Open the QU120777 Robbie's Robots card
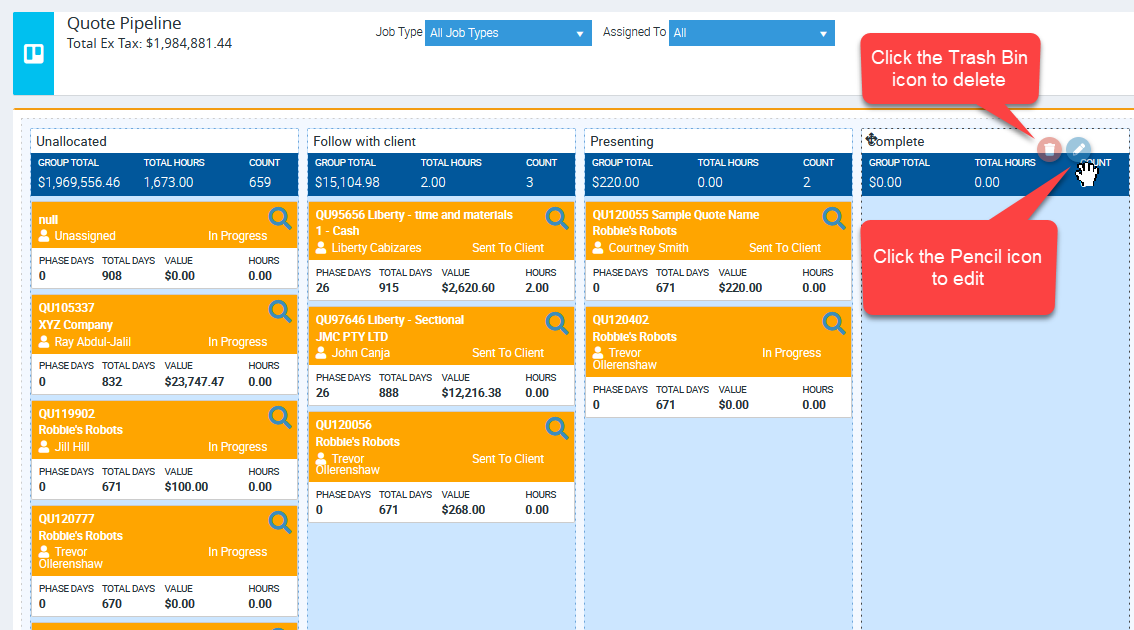Screen dimensions: 1134x630 tap(67, 519)
